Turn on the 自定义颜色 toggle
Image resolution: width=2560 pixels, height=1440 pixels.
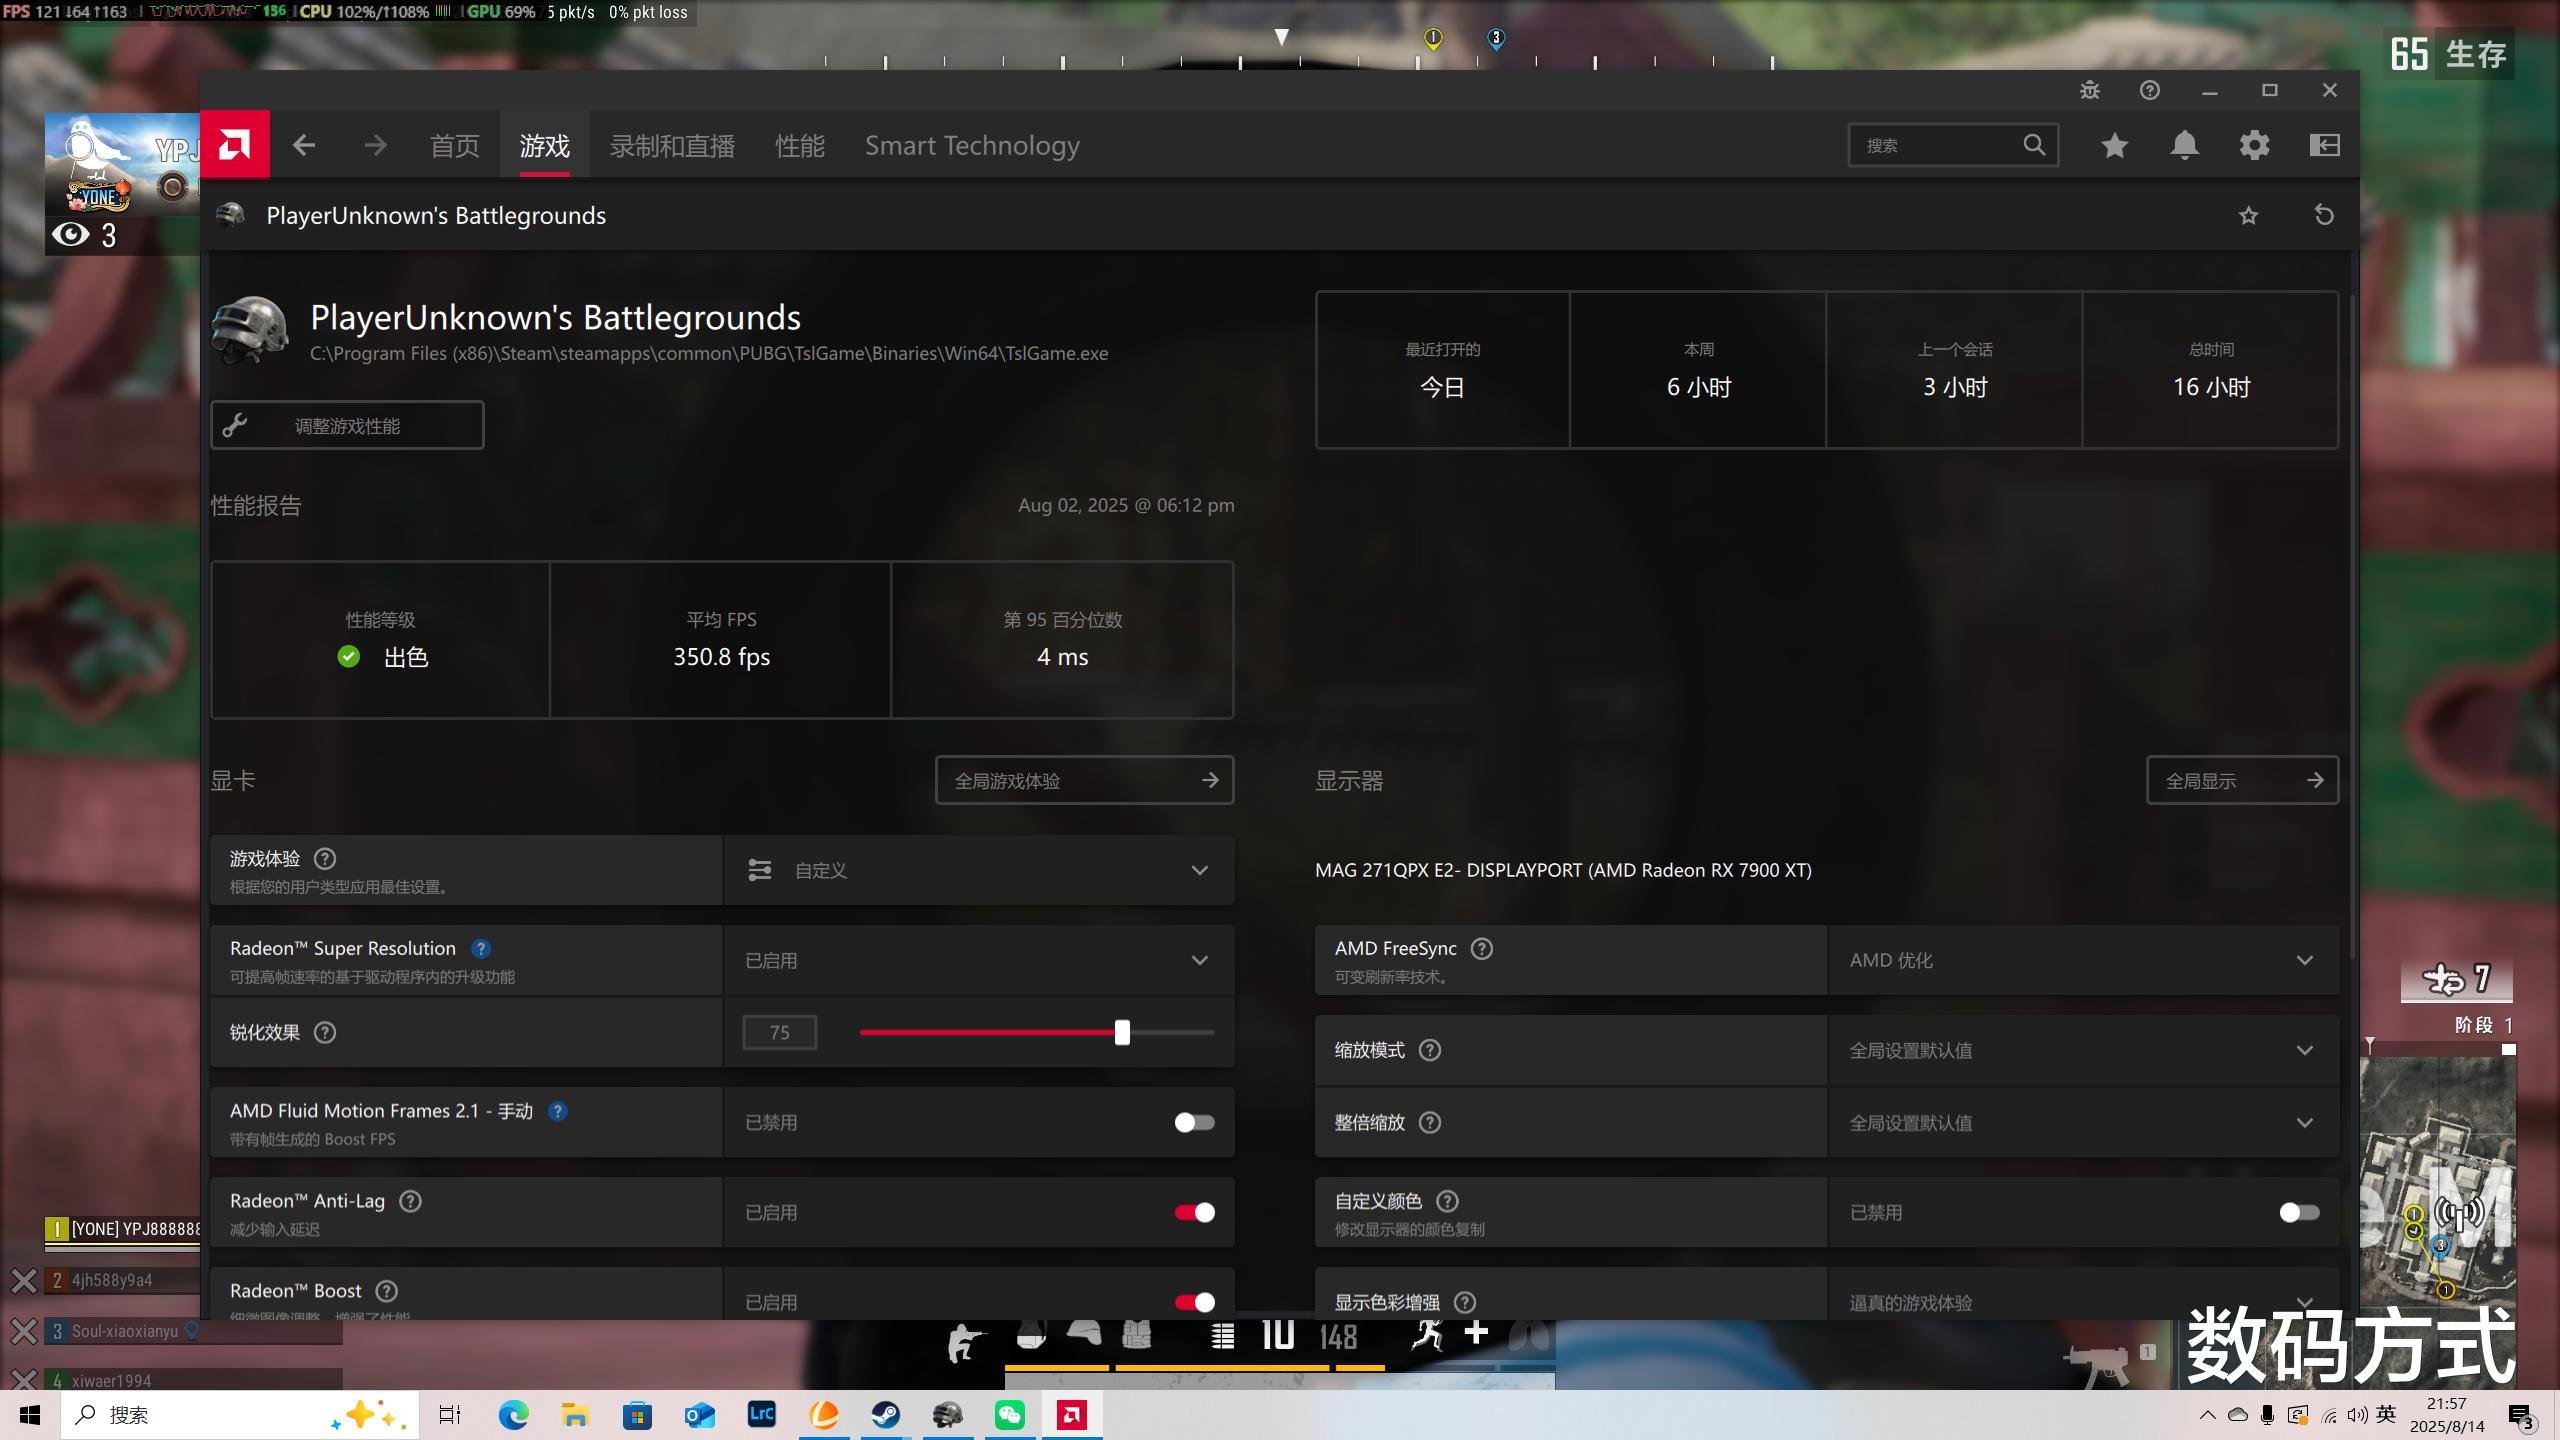(x=2298, y=1212)
